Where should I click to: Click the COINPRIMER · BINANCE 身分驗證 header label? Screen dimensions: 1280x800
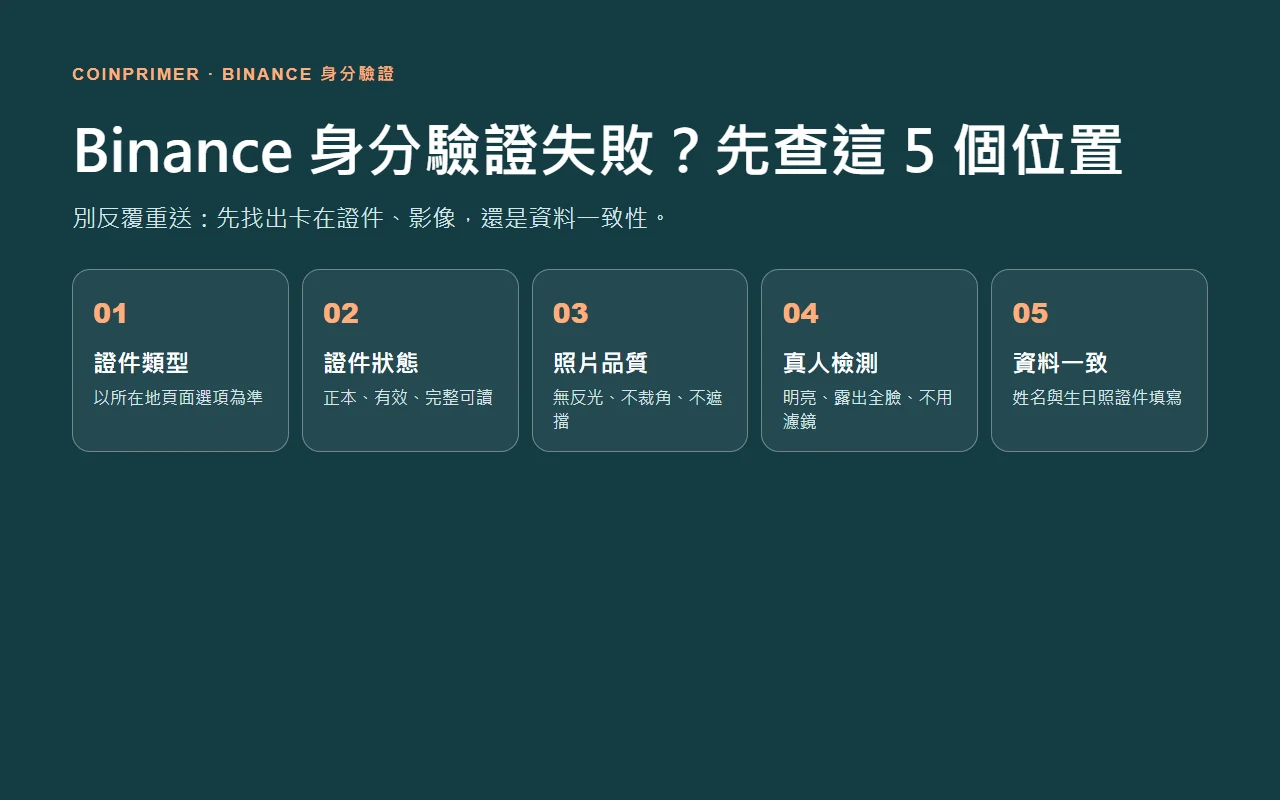click(233, 74)
